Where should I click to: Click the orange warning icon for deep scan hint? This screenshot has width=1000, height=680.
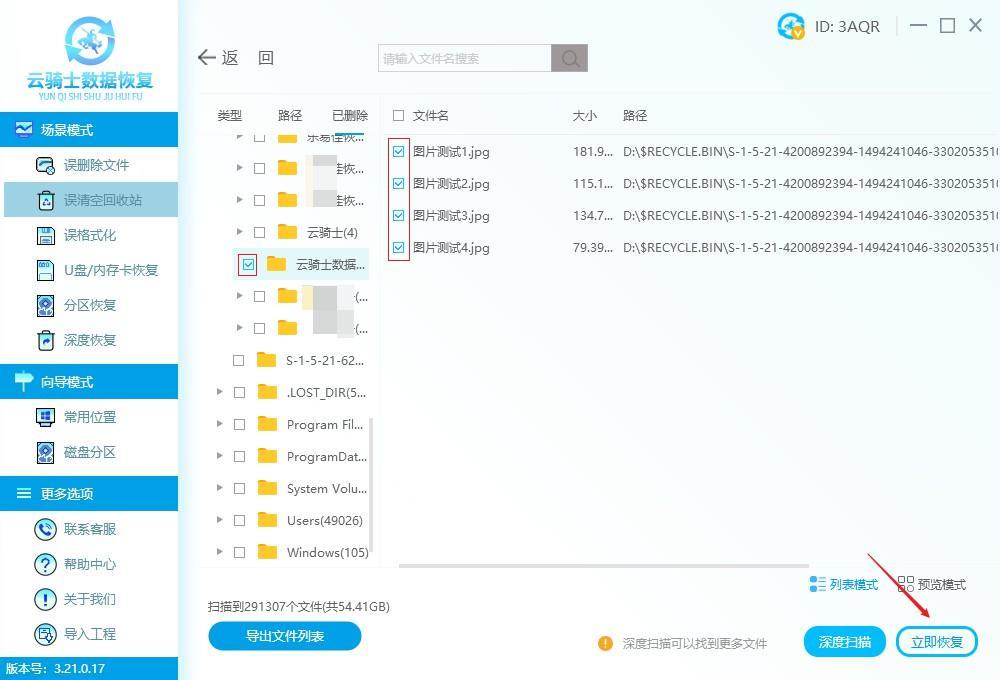(x=605, y=644)
